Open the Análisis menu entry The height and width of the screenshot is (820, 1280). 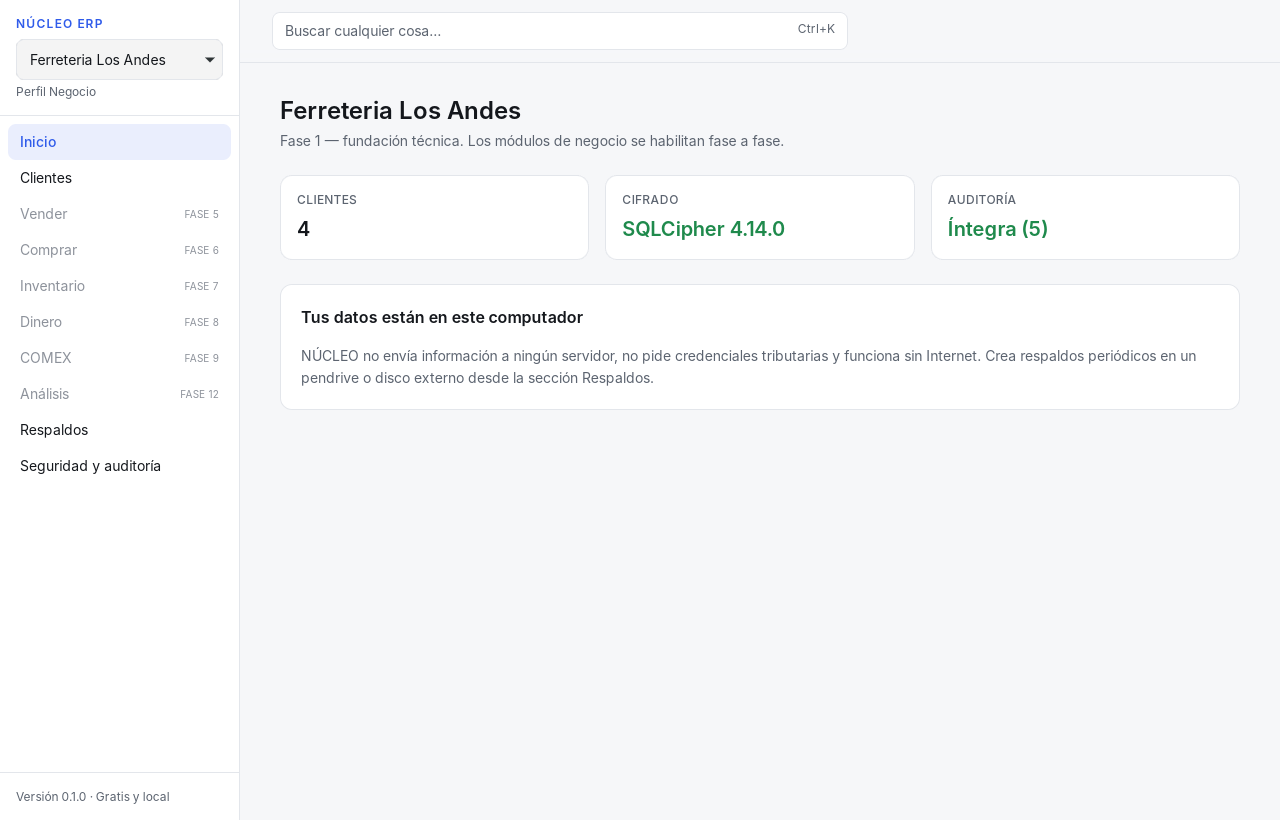(x=119, y=394)
